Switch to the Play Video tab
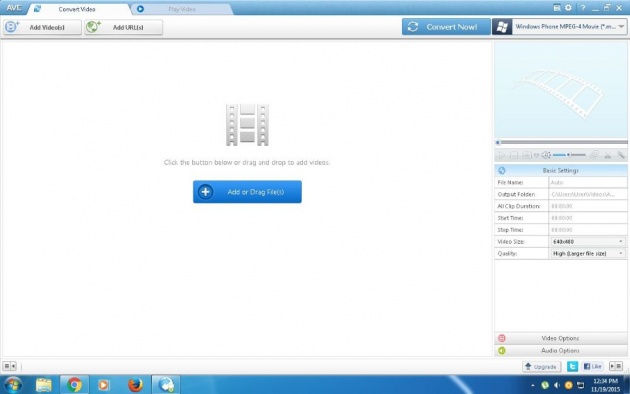The height and width of the screenshot is (394, 630). (x=181, y=9)
